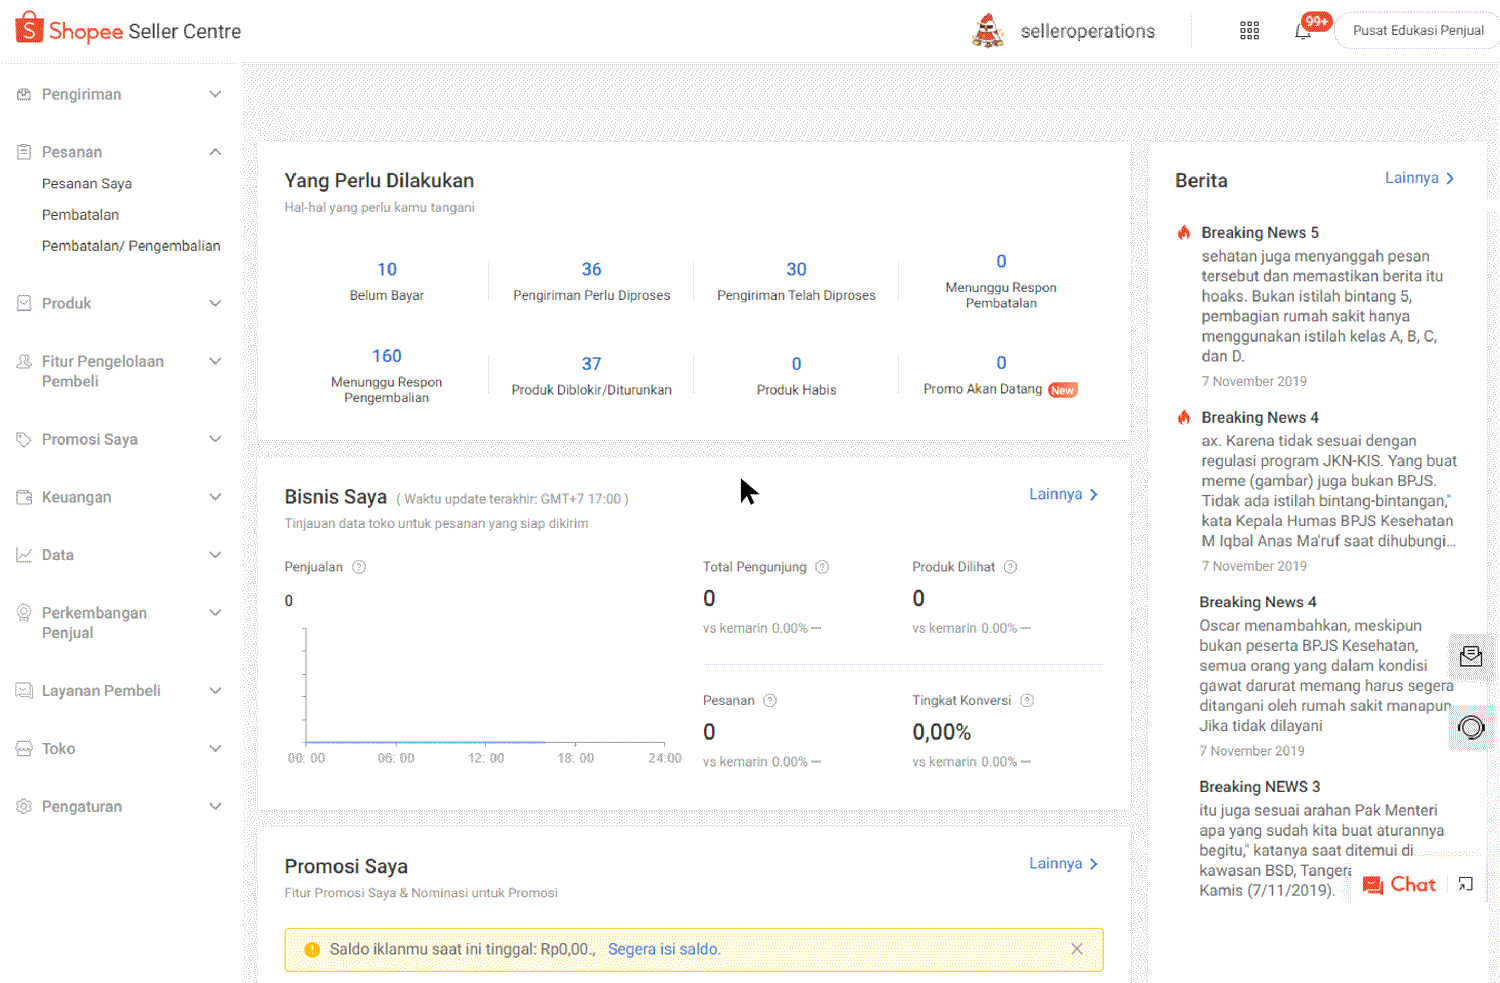Viewport: 1500px width, 983px height.
Task: Click the selleroperations profile avatar
Action: coord(988,31)
